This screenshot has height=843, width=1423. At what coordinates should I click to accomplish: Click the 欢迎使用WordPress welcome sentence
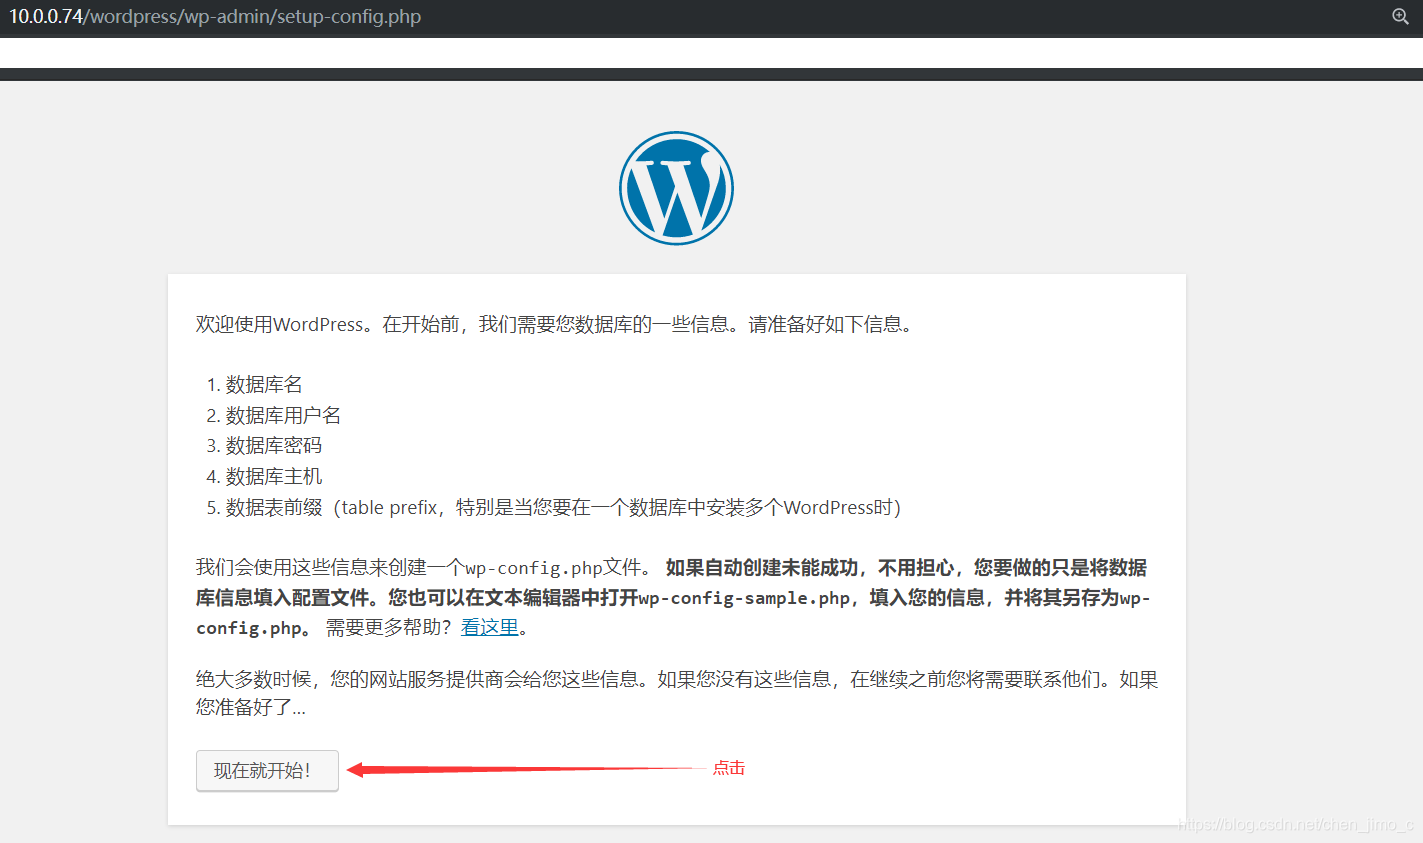click(555, 324)
